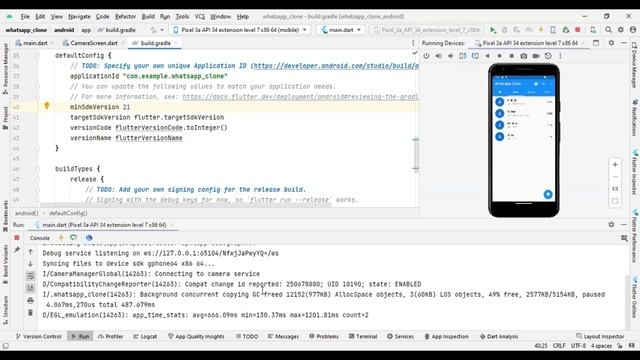Run the app with green play icon
The height and width of the screenshot is (360, 640).
pyautogui.click(x=493, y=30)
